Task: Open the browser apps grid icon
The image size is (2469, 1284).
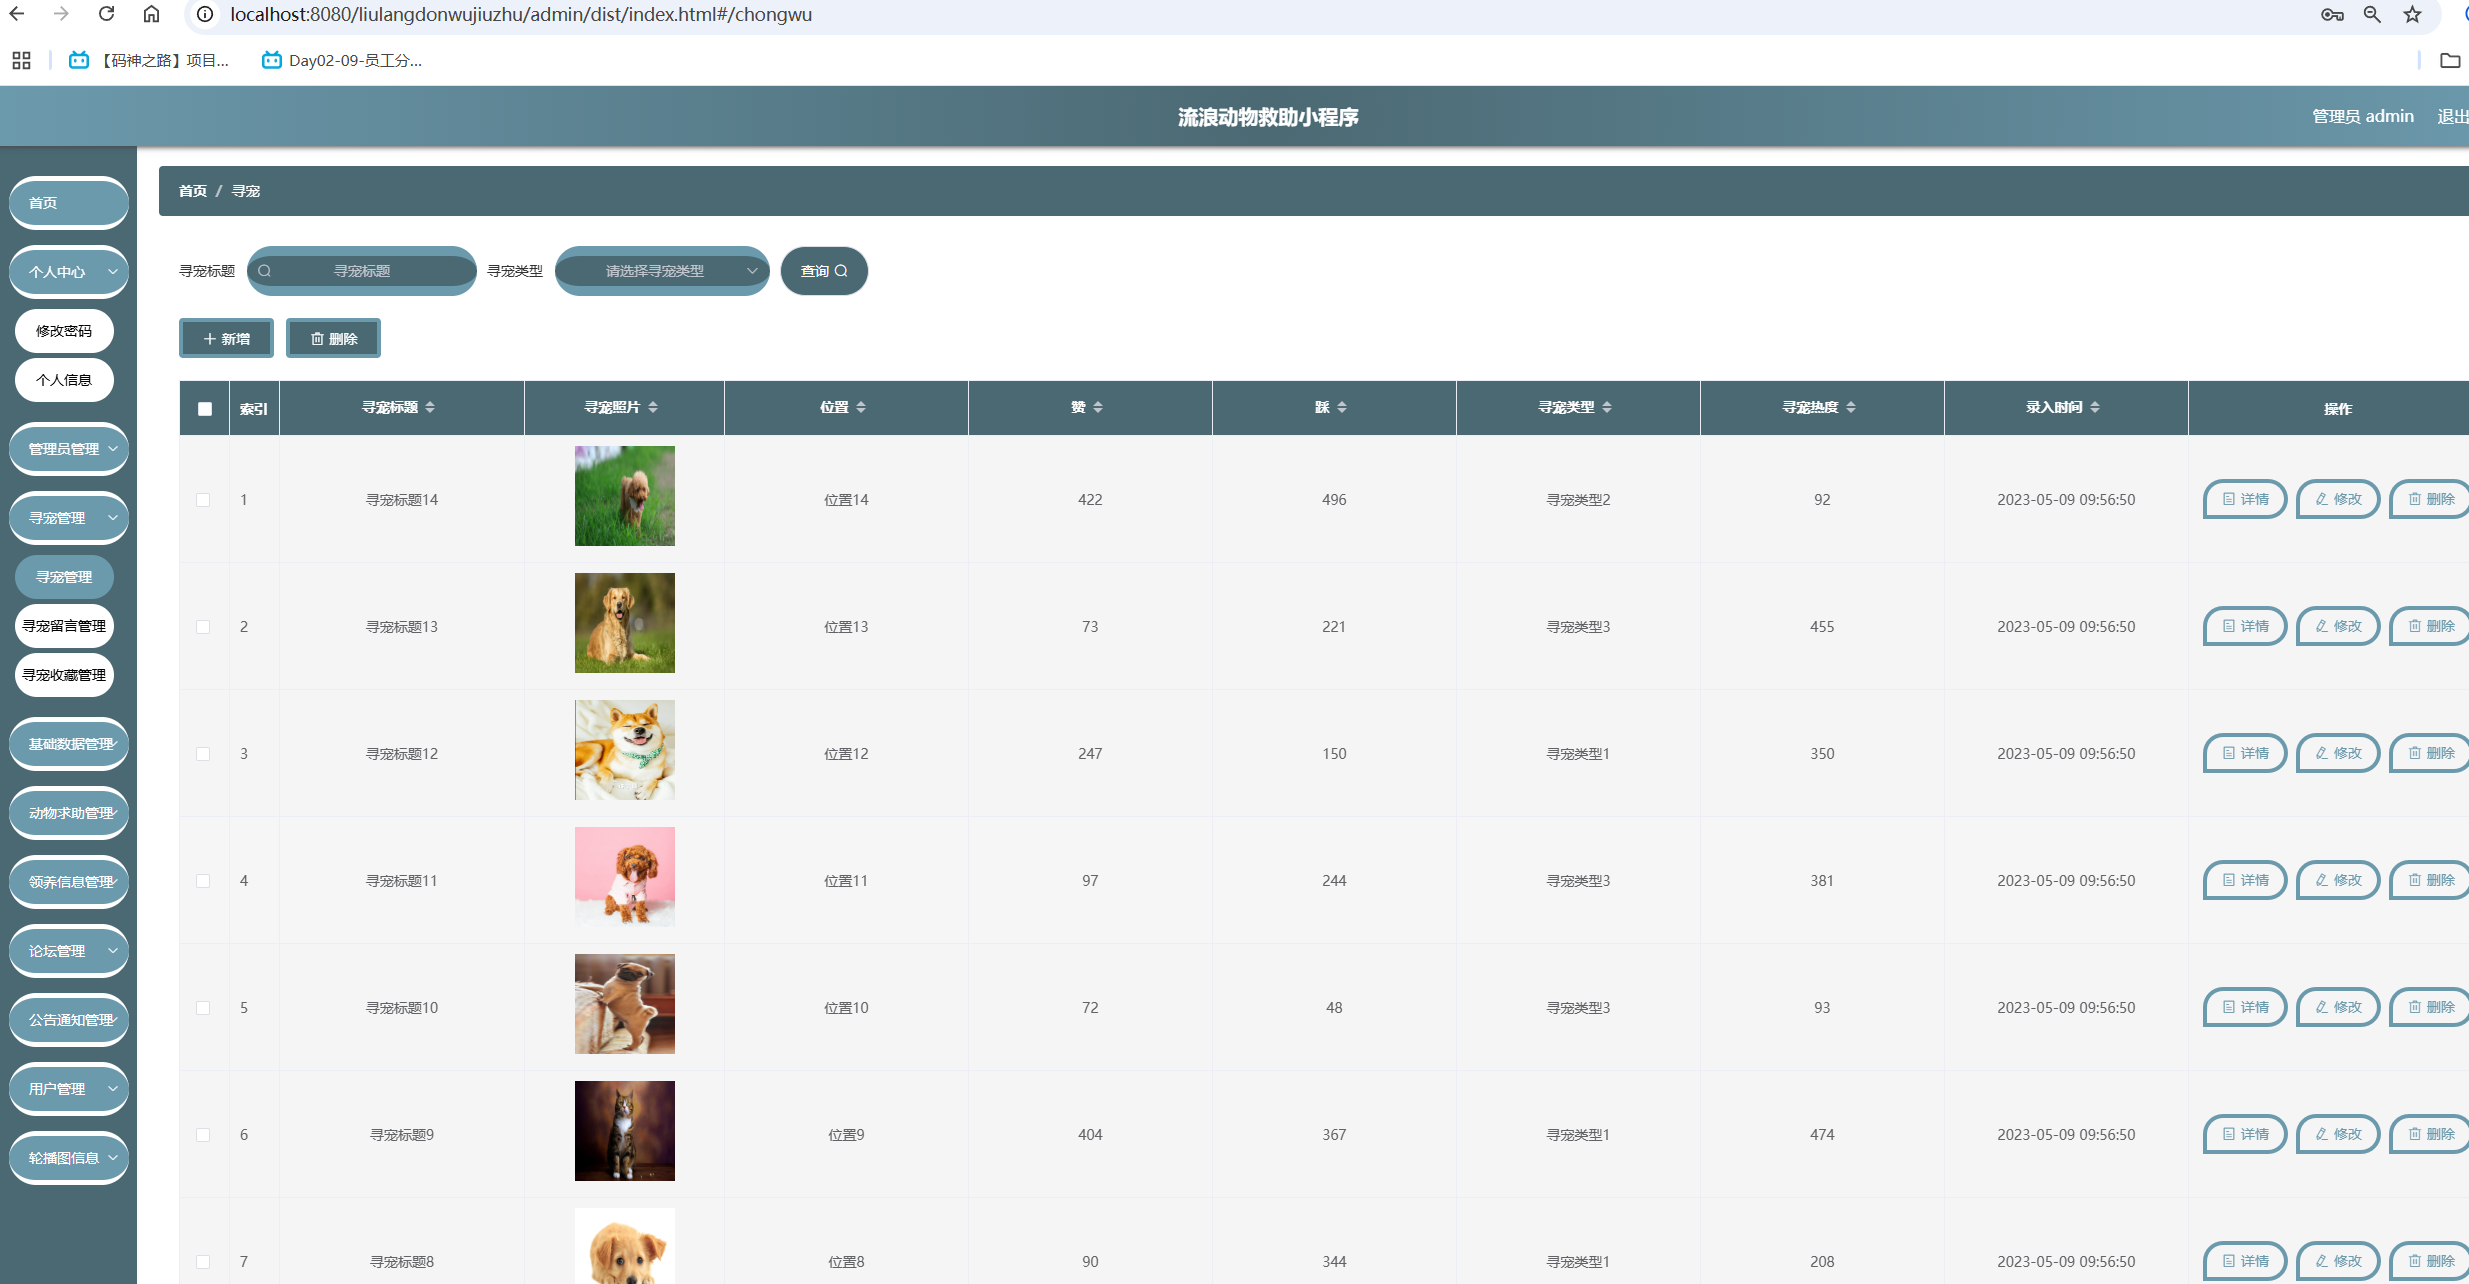Action: click(x=21, y=60)
